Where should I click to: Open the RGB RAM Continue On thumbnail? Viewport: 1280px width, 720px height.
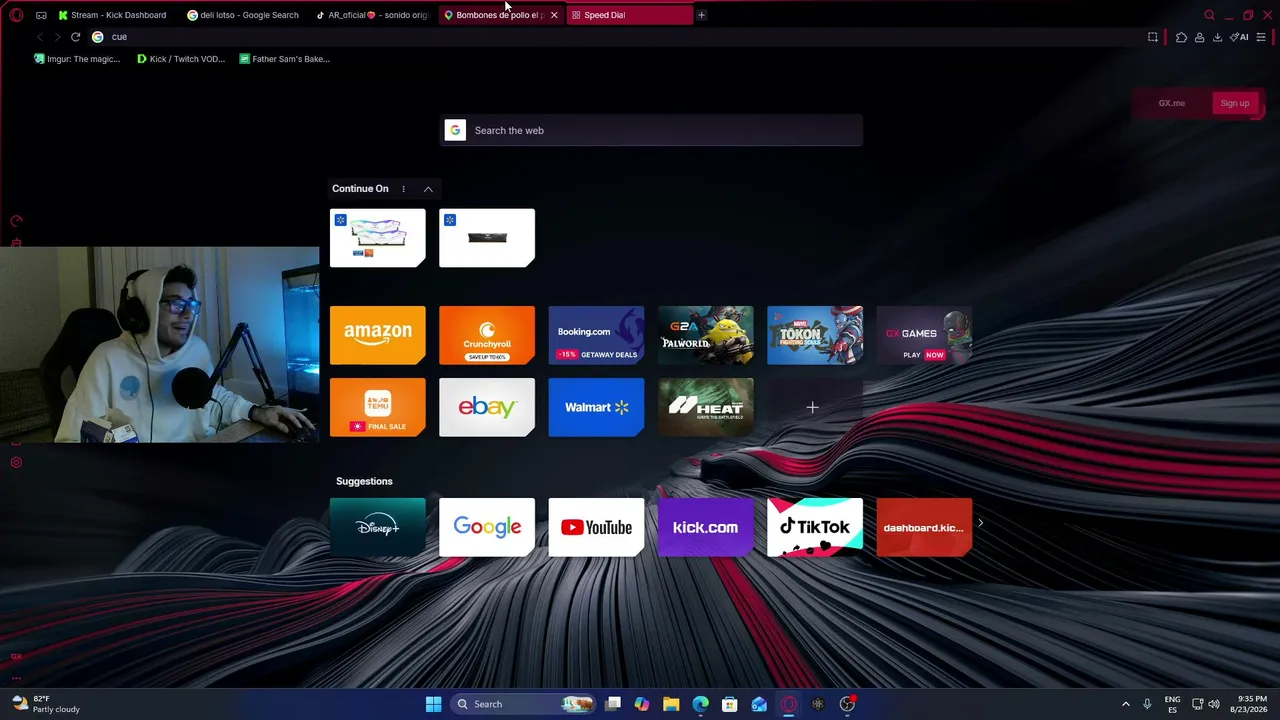coord(377,238)
